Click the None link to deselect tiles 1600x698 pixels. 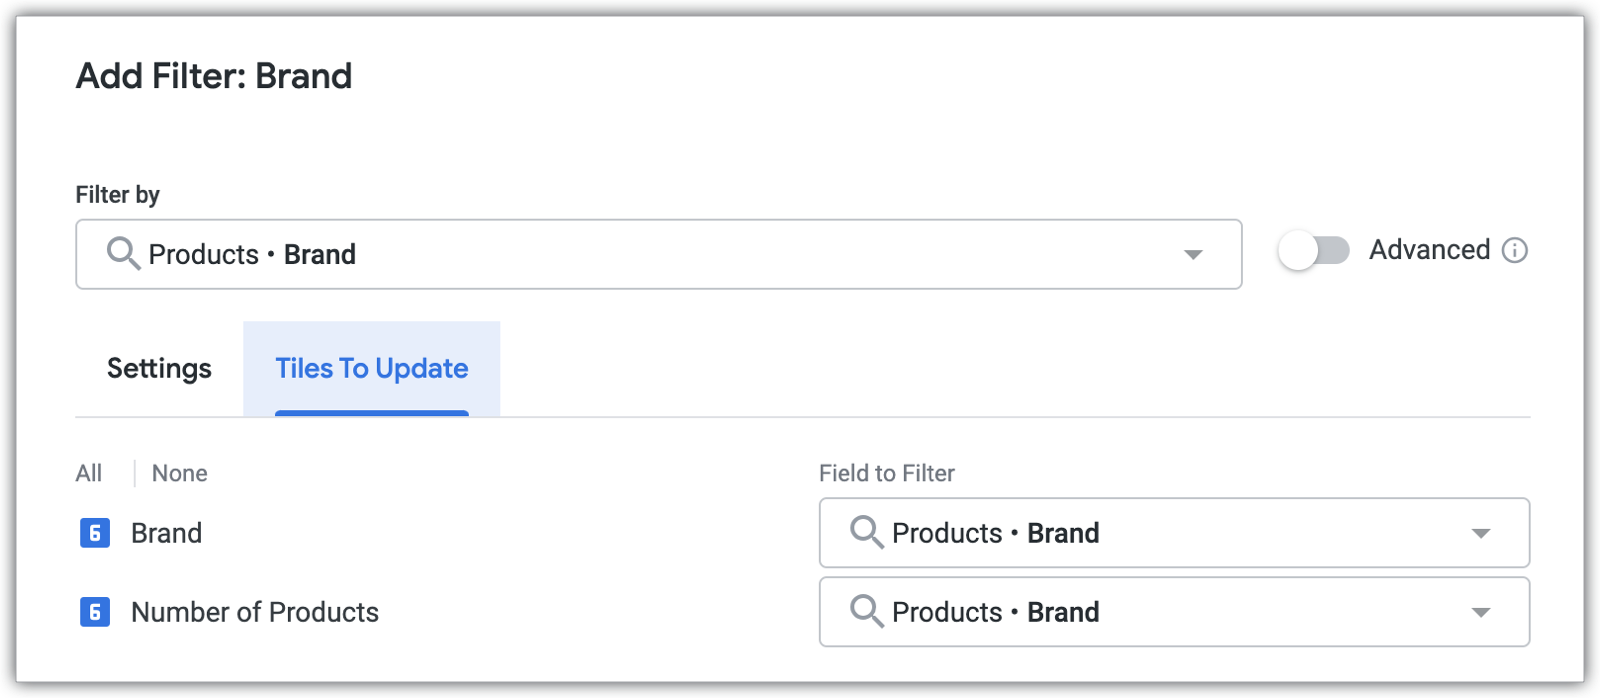179,473
